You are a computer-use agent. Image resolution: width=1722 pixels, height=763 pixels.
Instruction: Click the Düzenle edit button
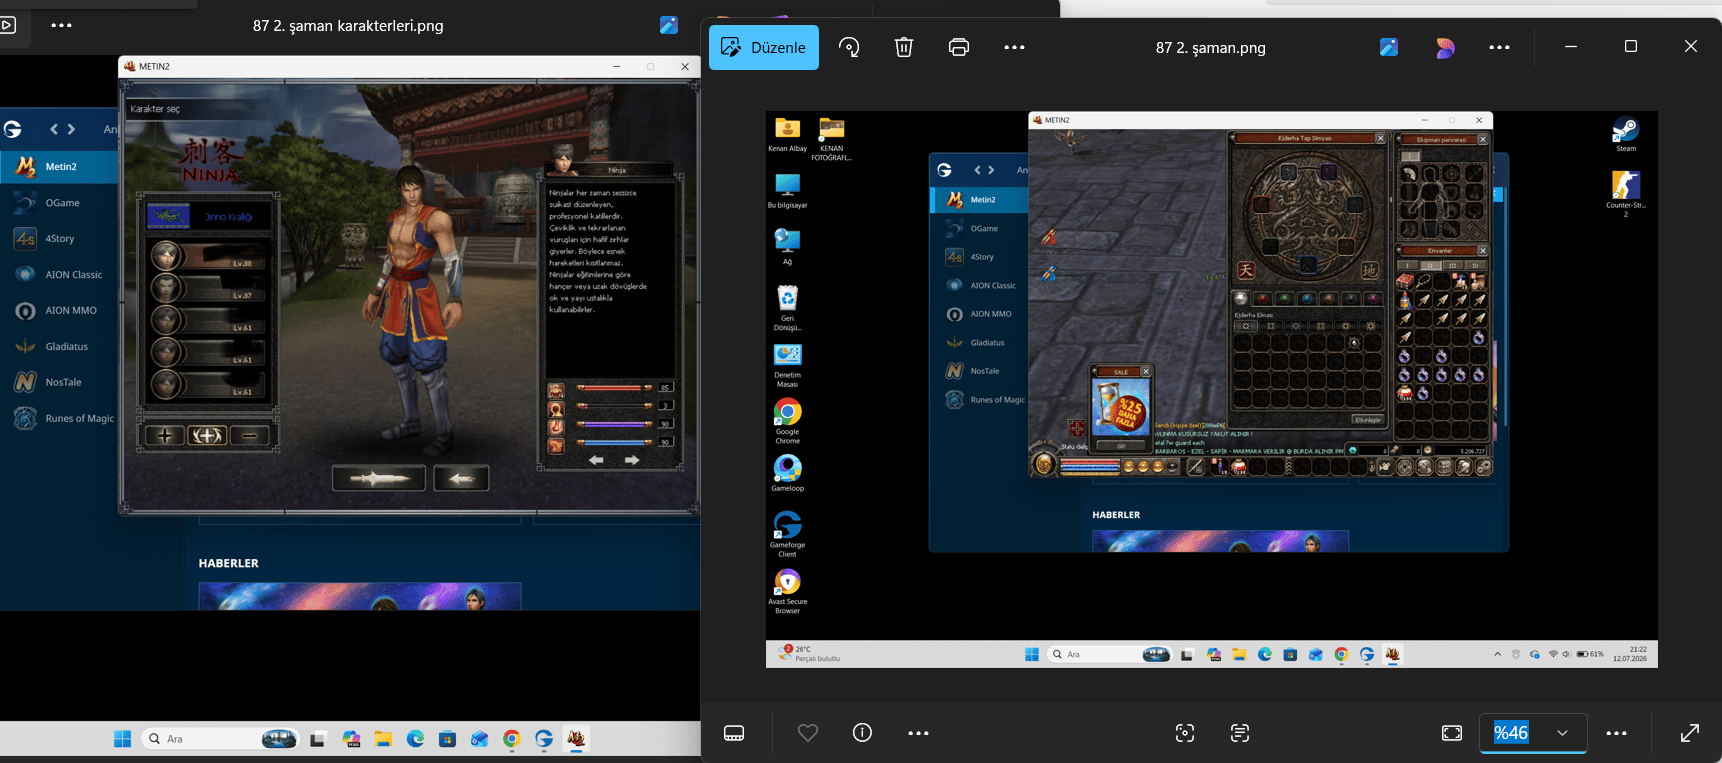[x=764, y=47]
